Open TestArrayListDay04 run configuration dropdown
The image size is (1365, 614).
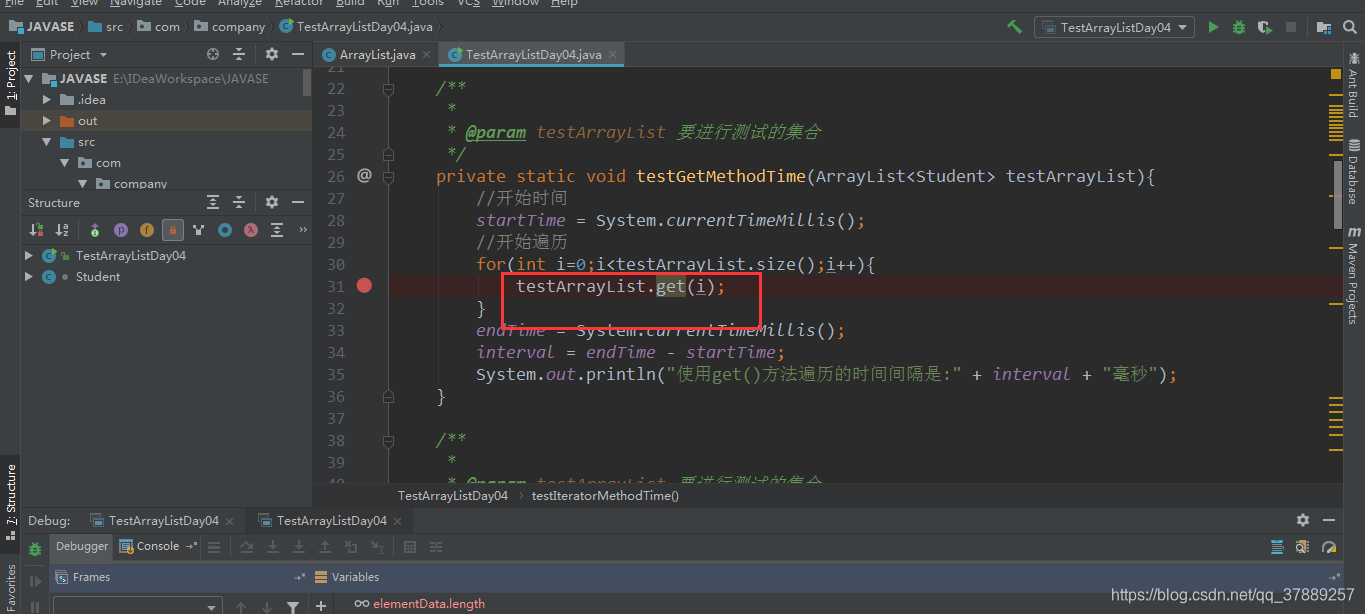[1115, 27]
